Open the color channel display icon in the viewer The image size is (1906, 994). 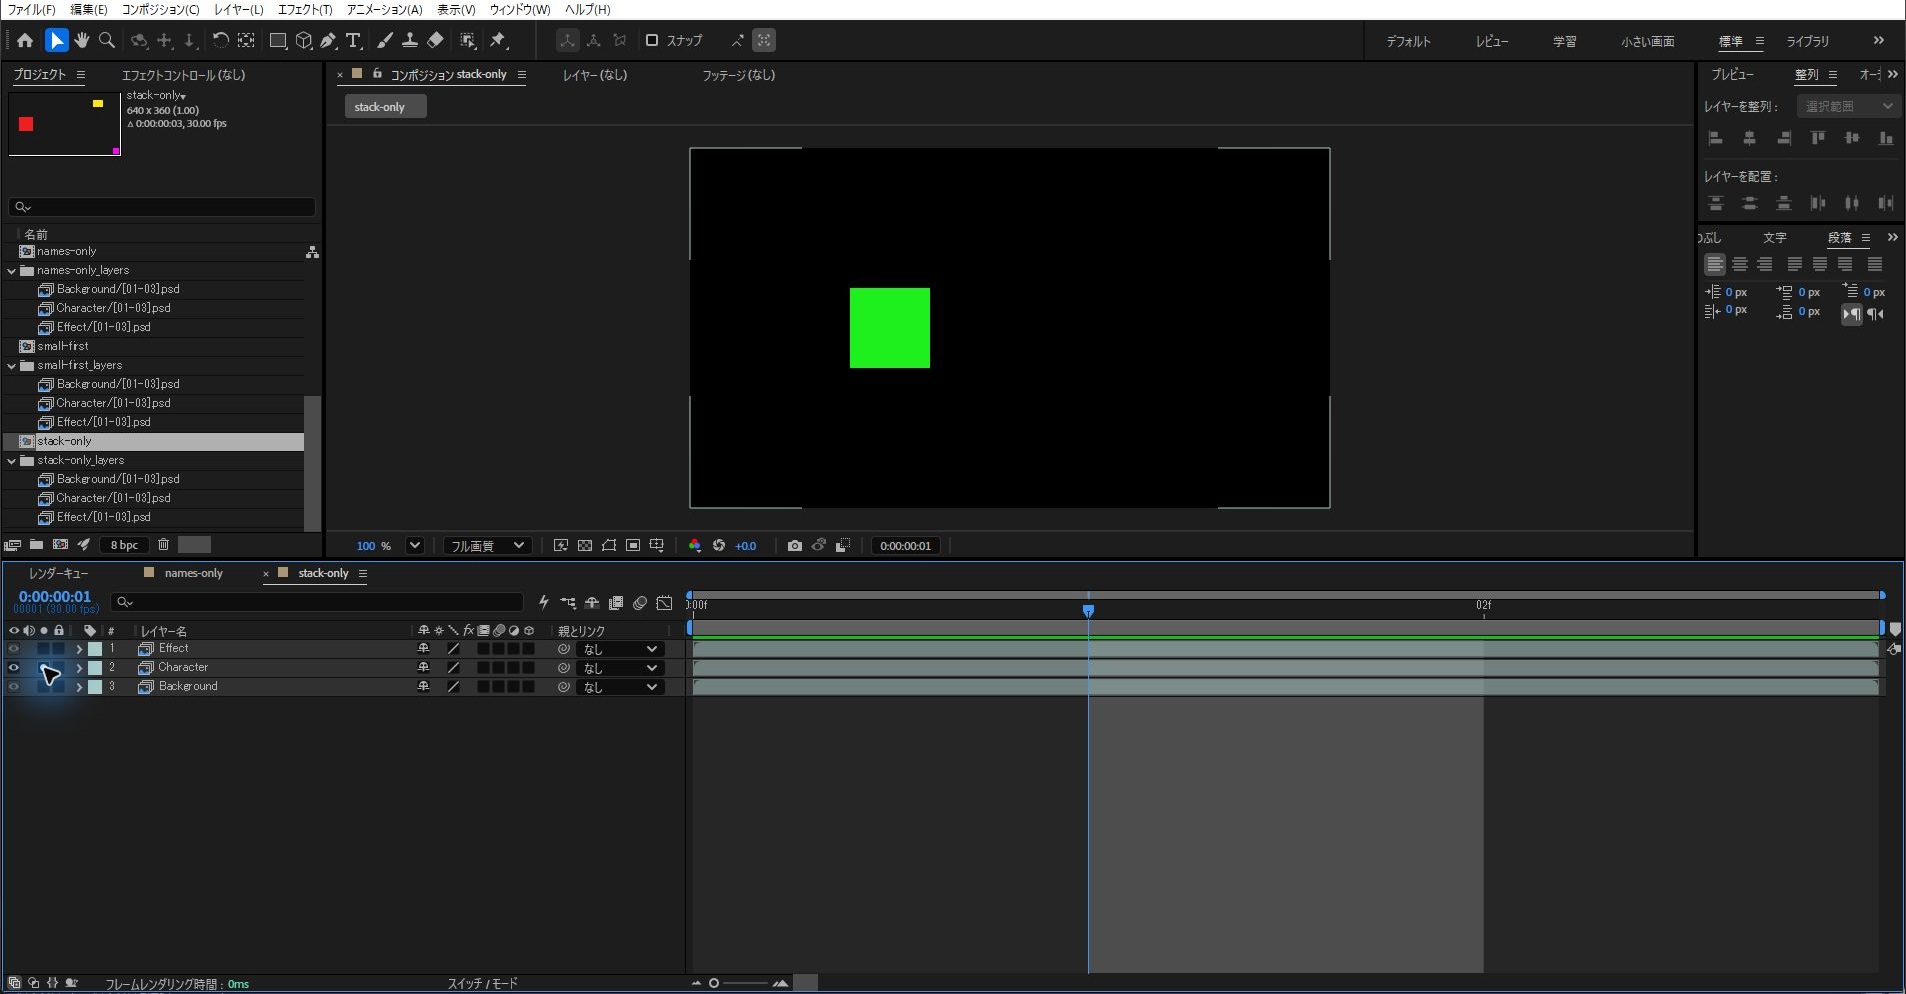(695, 546)
